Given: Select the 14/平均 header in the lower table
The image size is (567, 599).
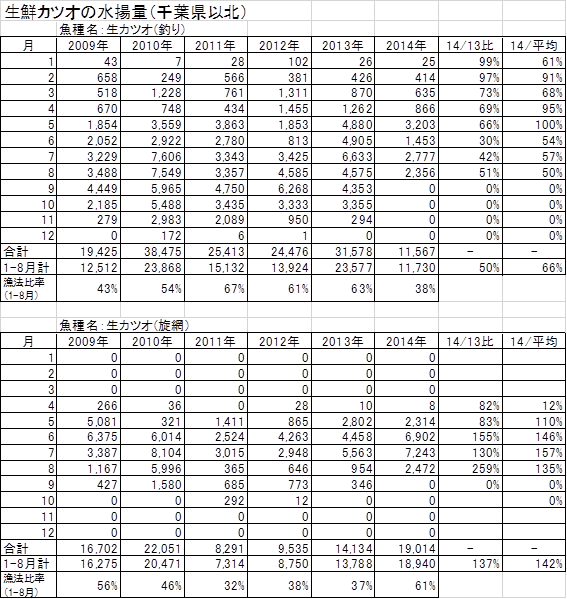Looking at the screenshot, I should pos(534,342).
